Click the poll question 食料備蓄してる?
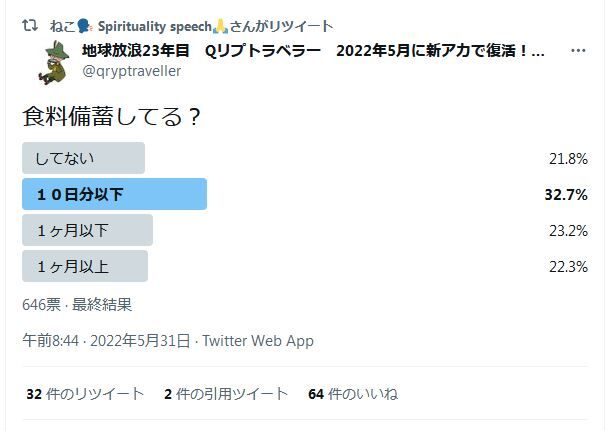The height and width of the screenshot is (431, 610). (111, 116)
